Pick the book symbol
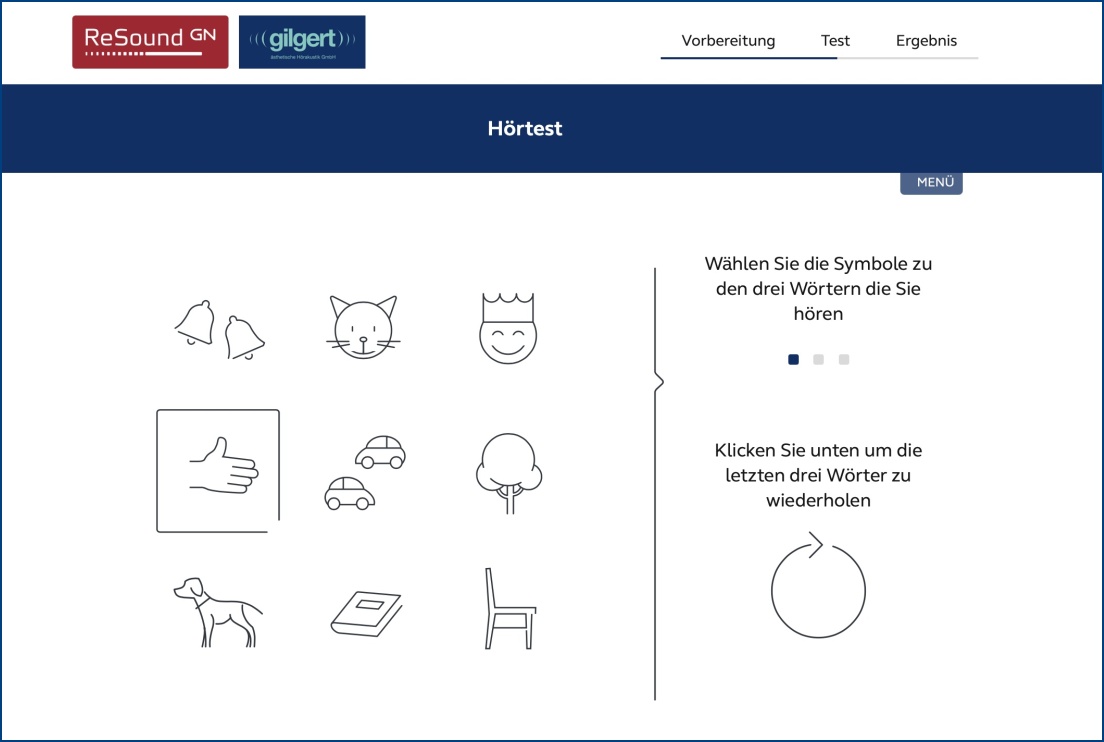 point(365,613)
